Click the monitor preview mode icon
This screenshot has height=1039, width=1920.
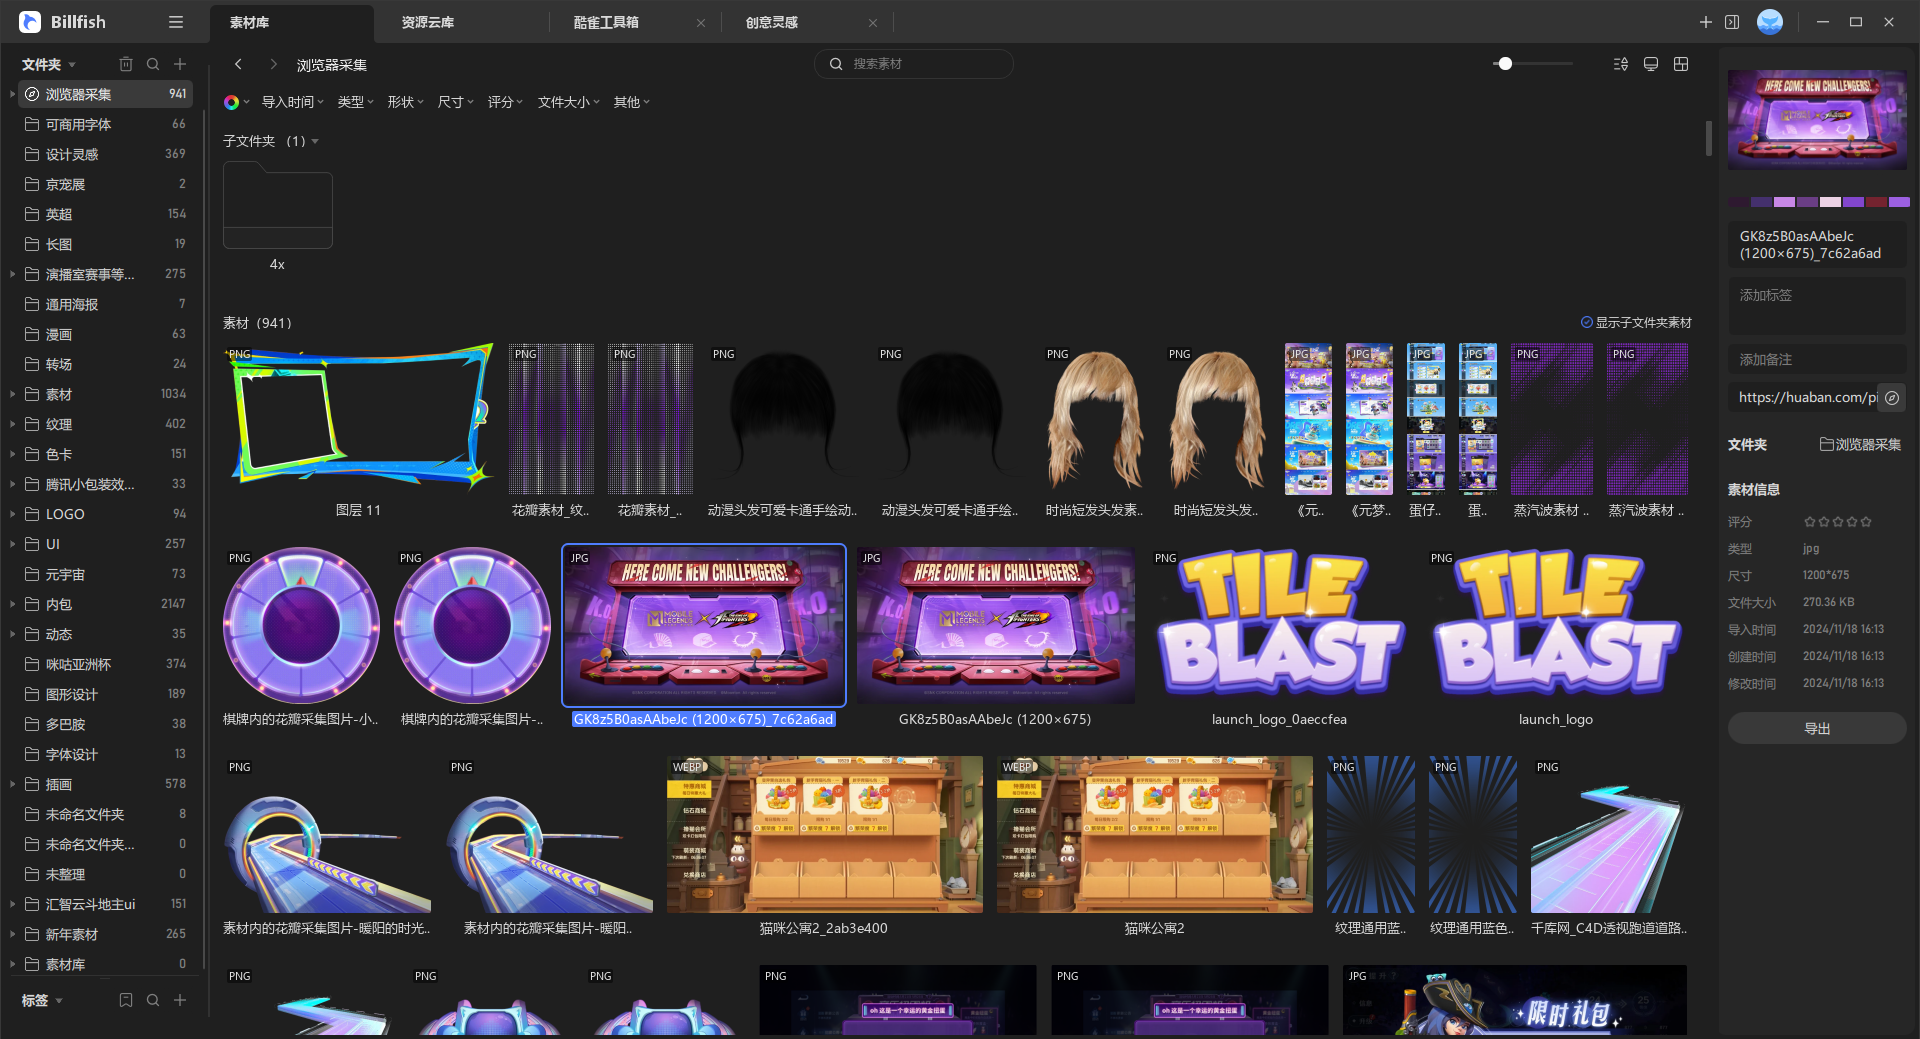(1651, 64)
